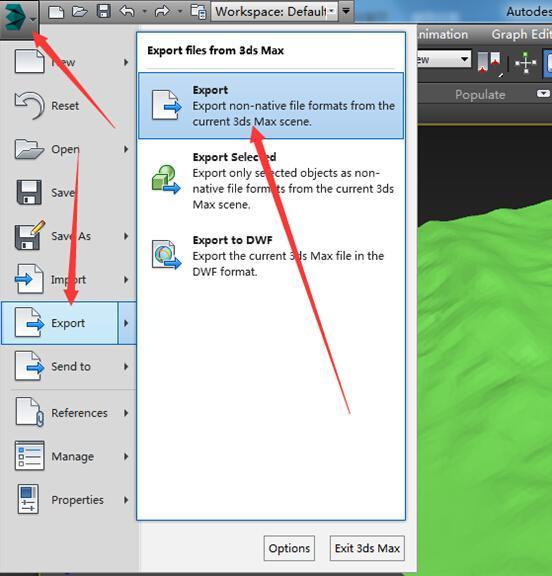Expand the Import submenu arrow
552x576 pixels.
(126, 280)
